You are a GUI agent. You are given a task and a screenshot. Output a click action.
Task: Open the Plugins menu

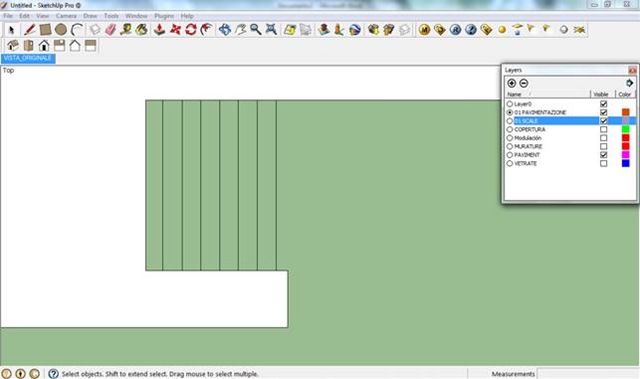(164, 16)
